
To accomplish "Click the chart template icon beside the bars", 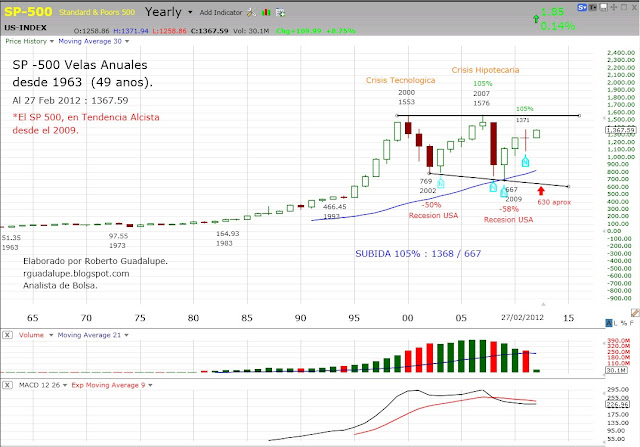I will 280,13.
